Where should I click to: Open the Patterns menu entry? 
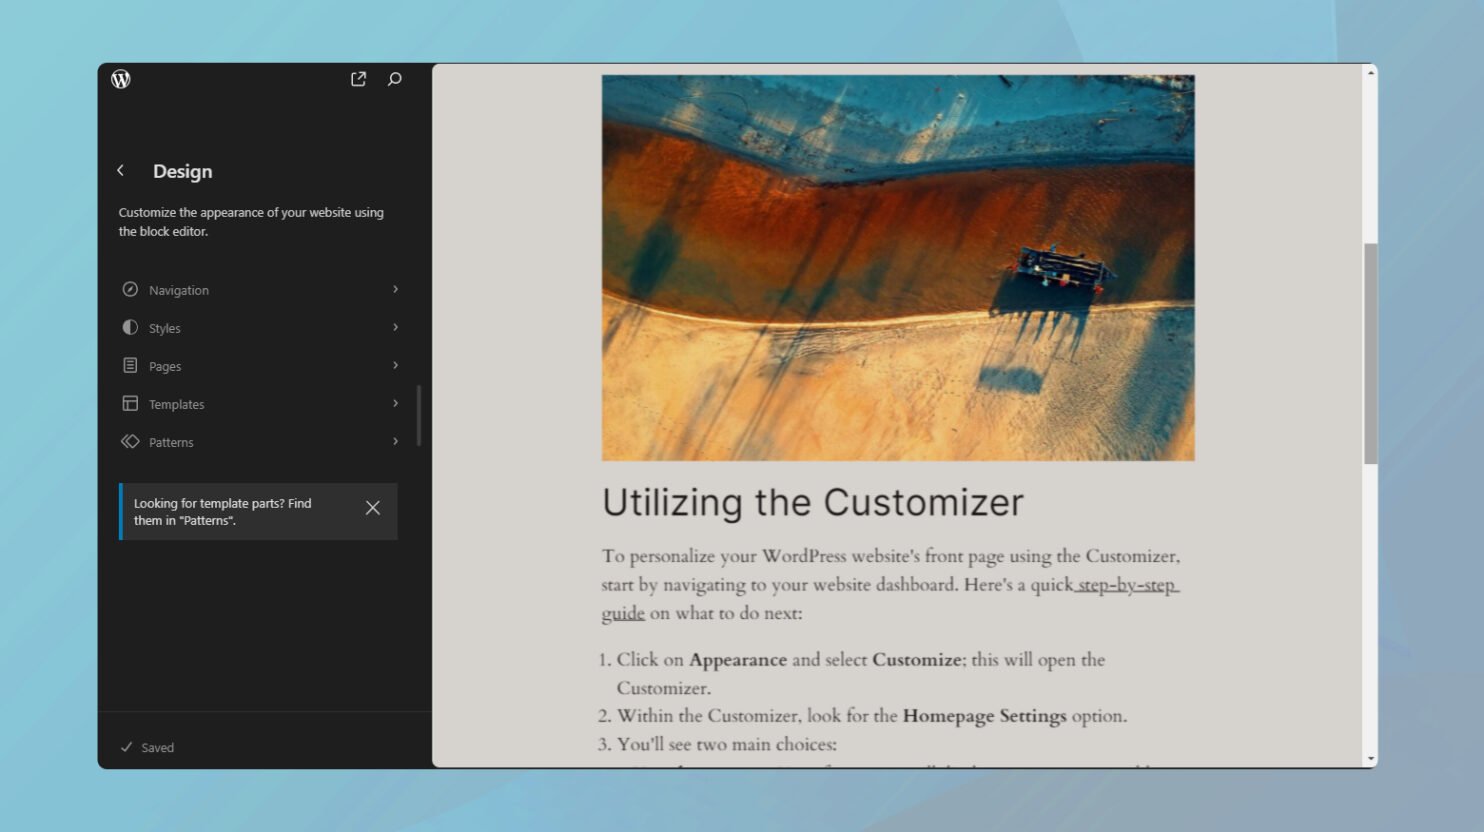(x=171, y=441)
